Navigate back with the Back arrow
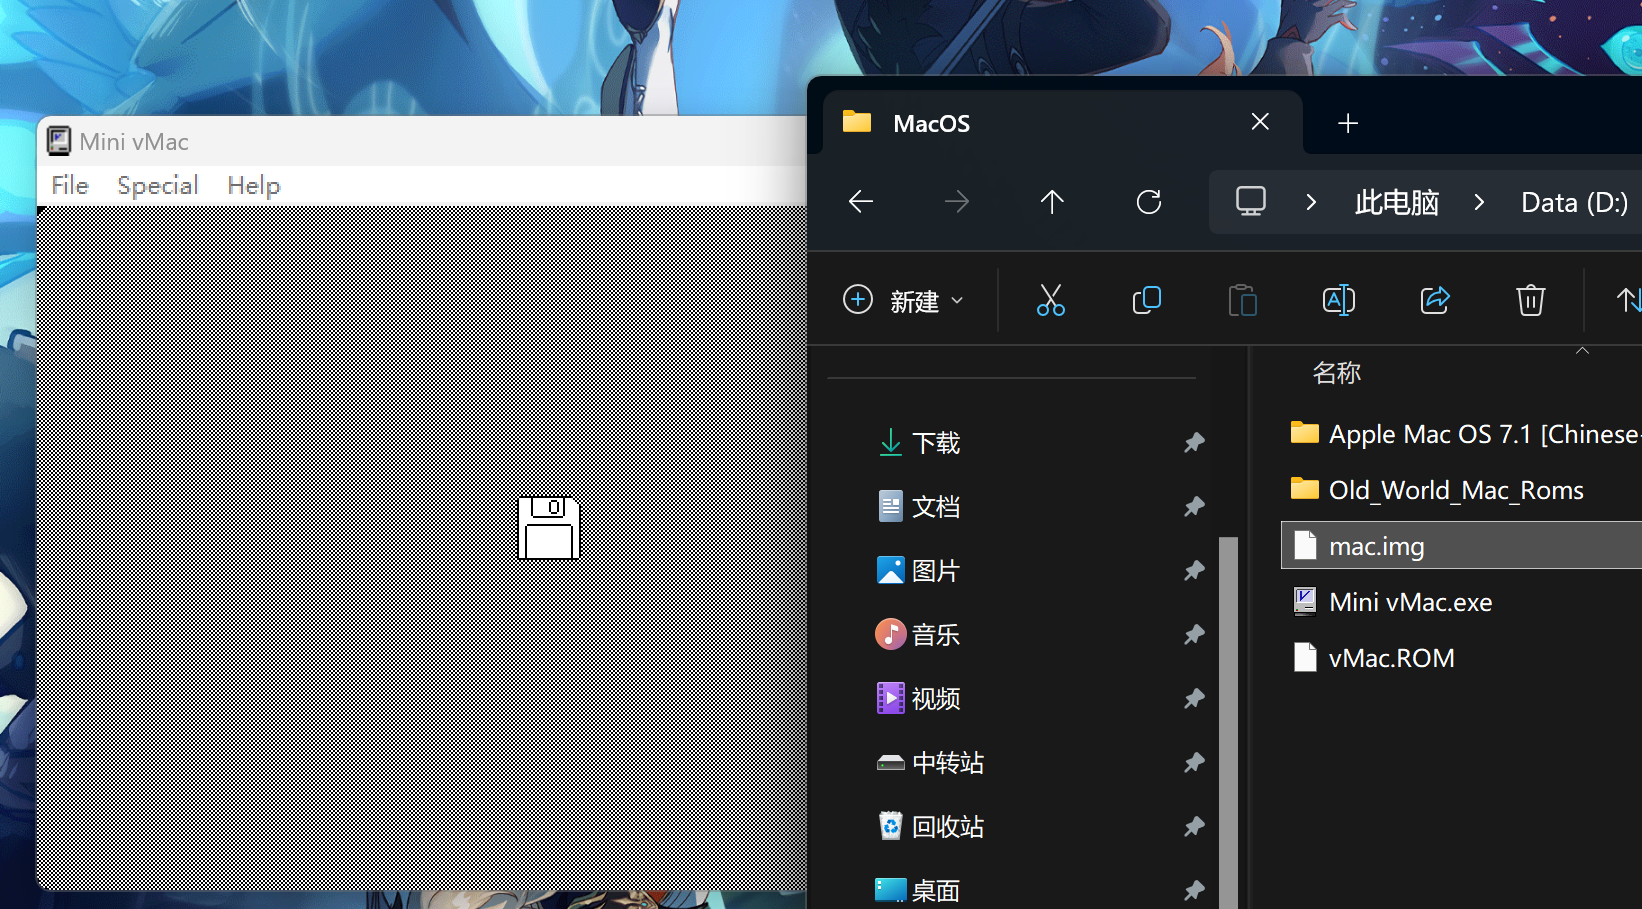Image resolution: width=1642 pixels, height=909 pixels. tap(861, 202)
